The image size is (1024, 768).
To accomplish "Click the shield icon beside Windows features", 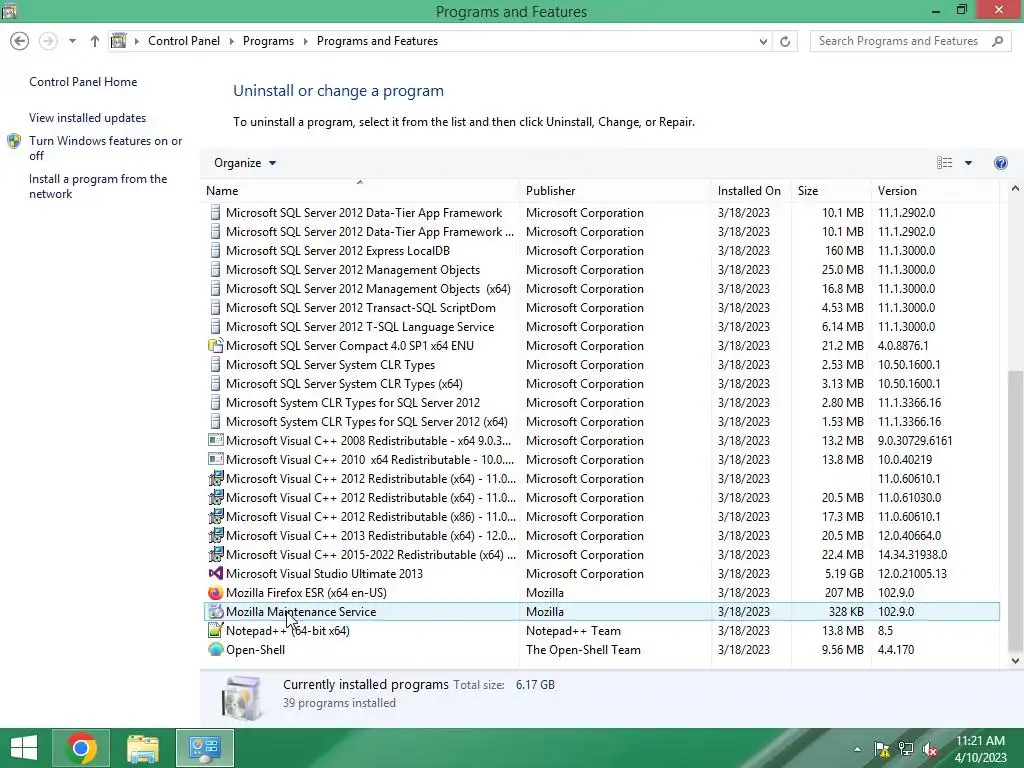I will tap(14, 141).
